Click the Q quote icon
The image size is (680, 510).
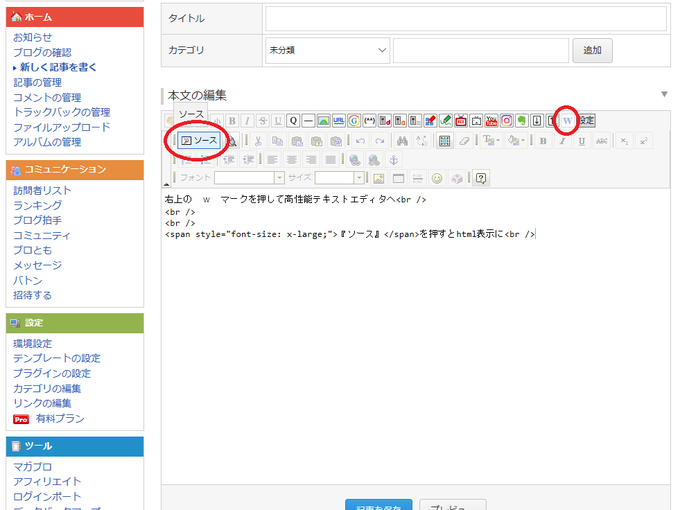[293, 121]
